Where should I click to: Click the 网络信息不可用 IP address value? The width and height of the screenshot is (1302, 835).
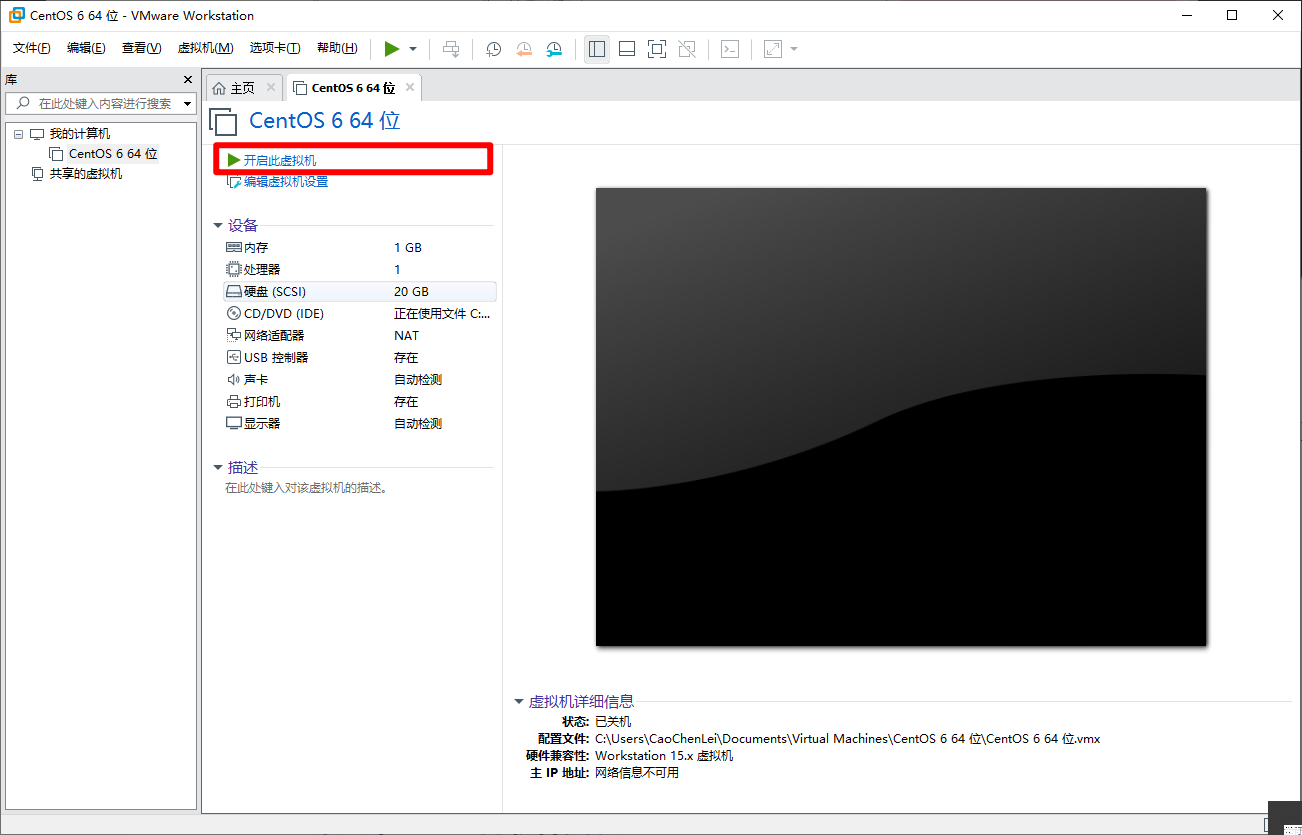(637, 773)
